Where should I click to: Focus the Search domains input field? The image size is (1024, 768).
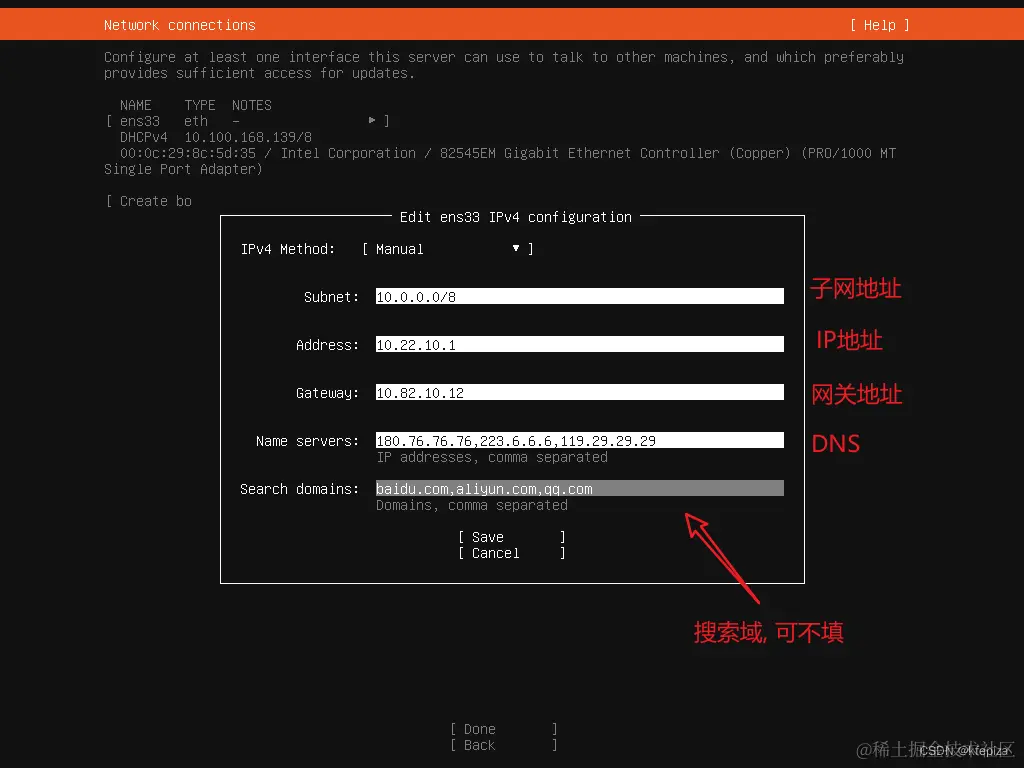click(x=579, y=488)
